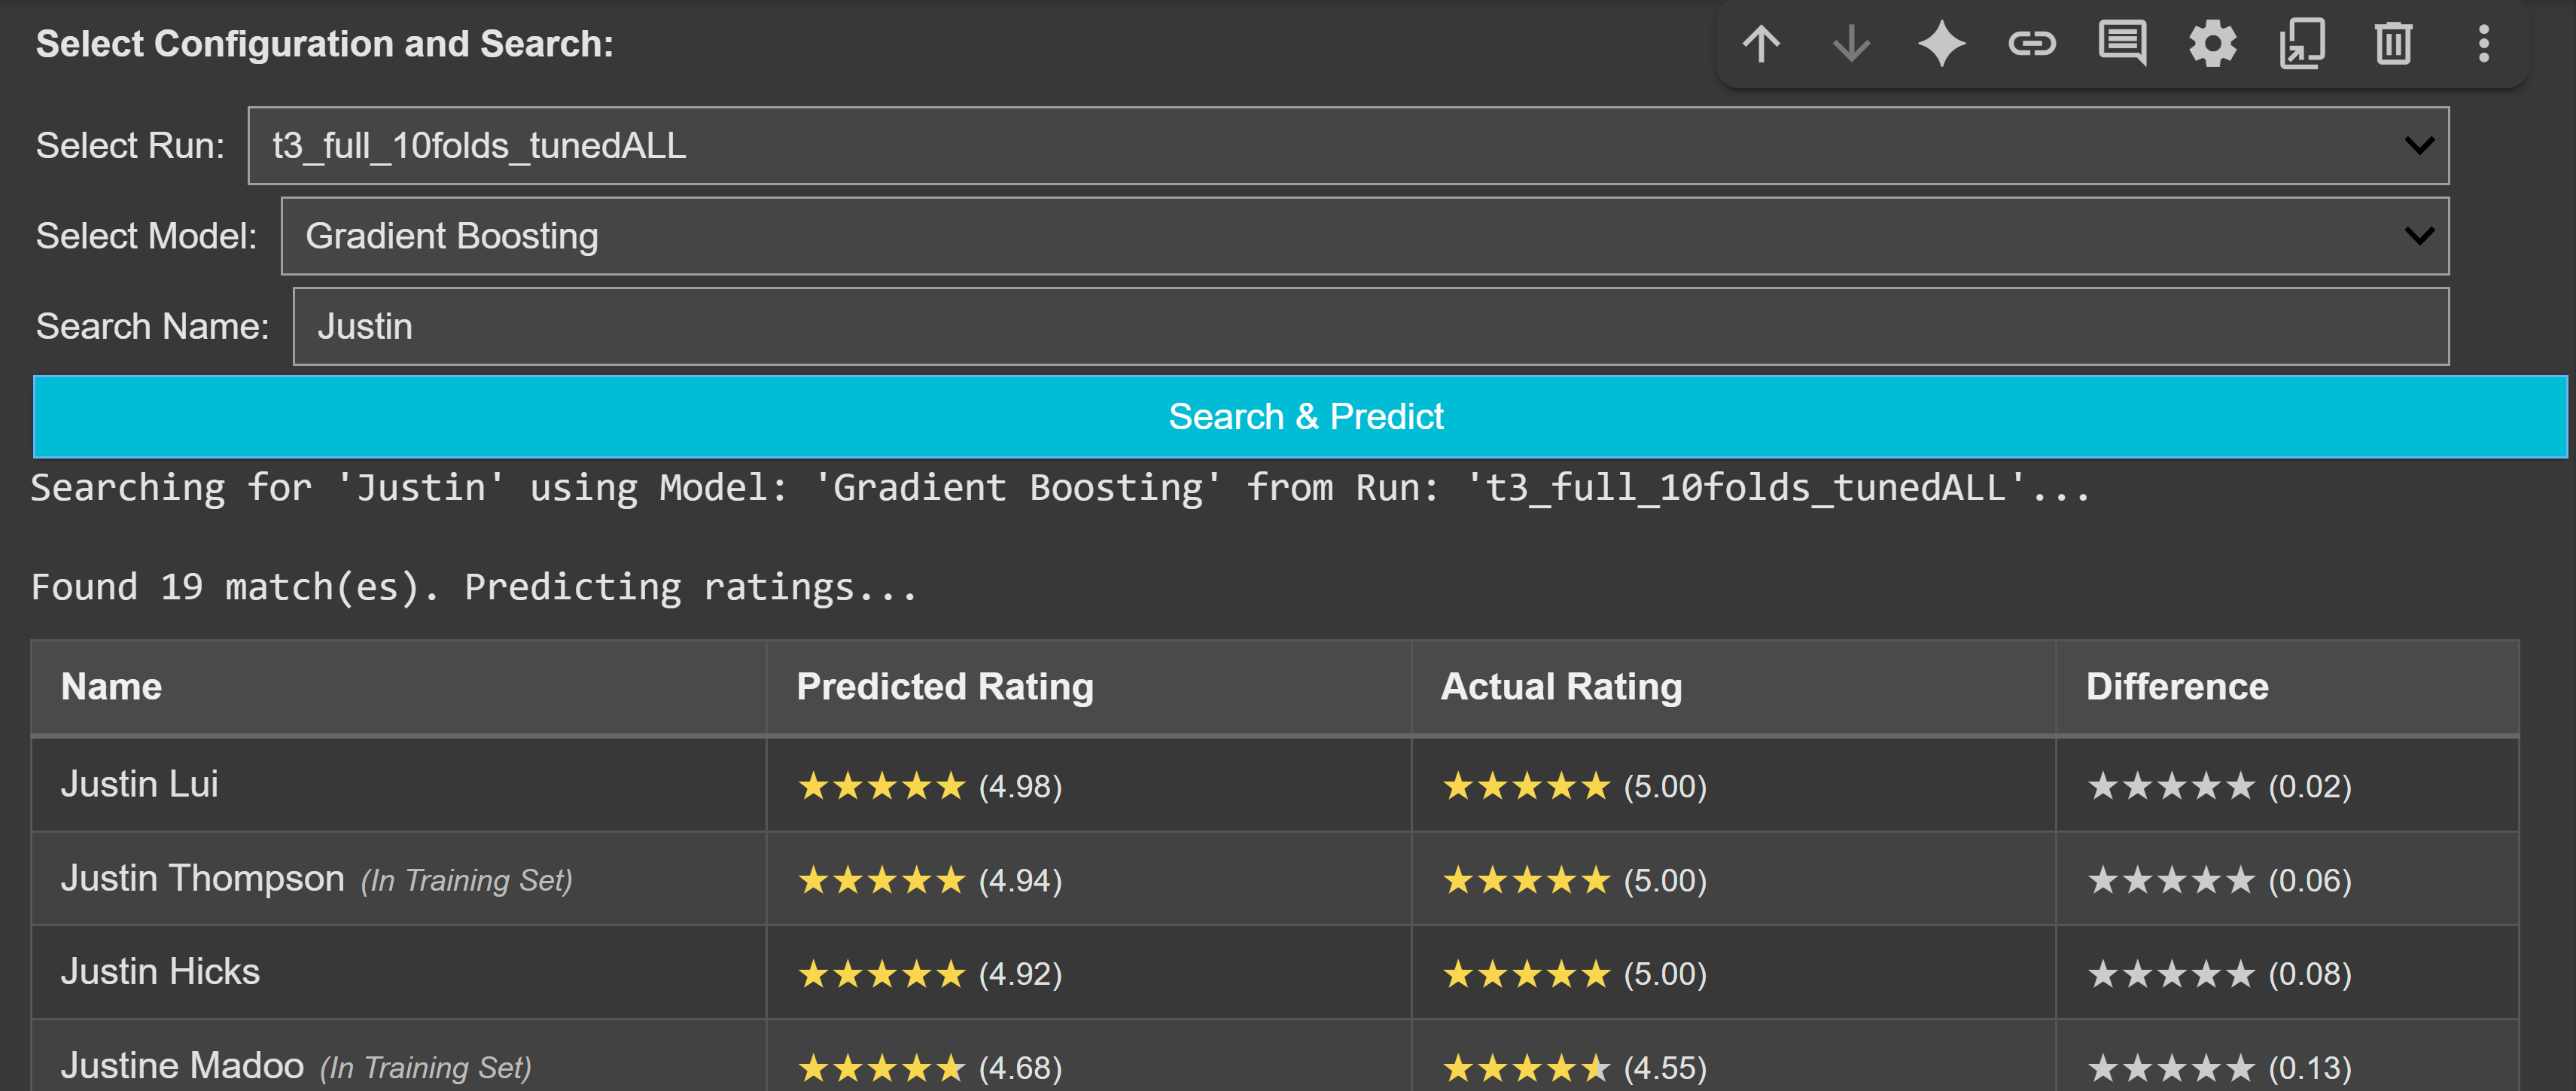Select the Justin Lui row name
The height and width of the screenshot is (1091, 2576).
tap(140, 784)
